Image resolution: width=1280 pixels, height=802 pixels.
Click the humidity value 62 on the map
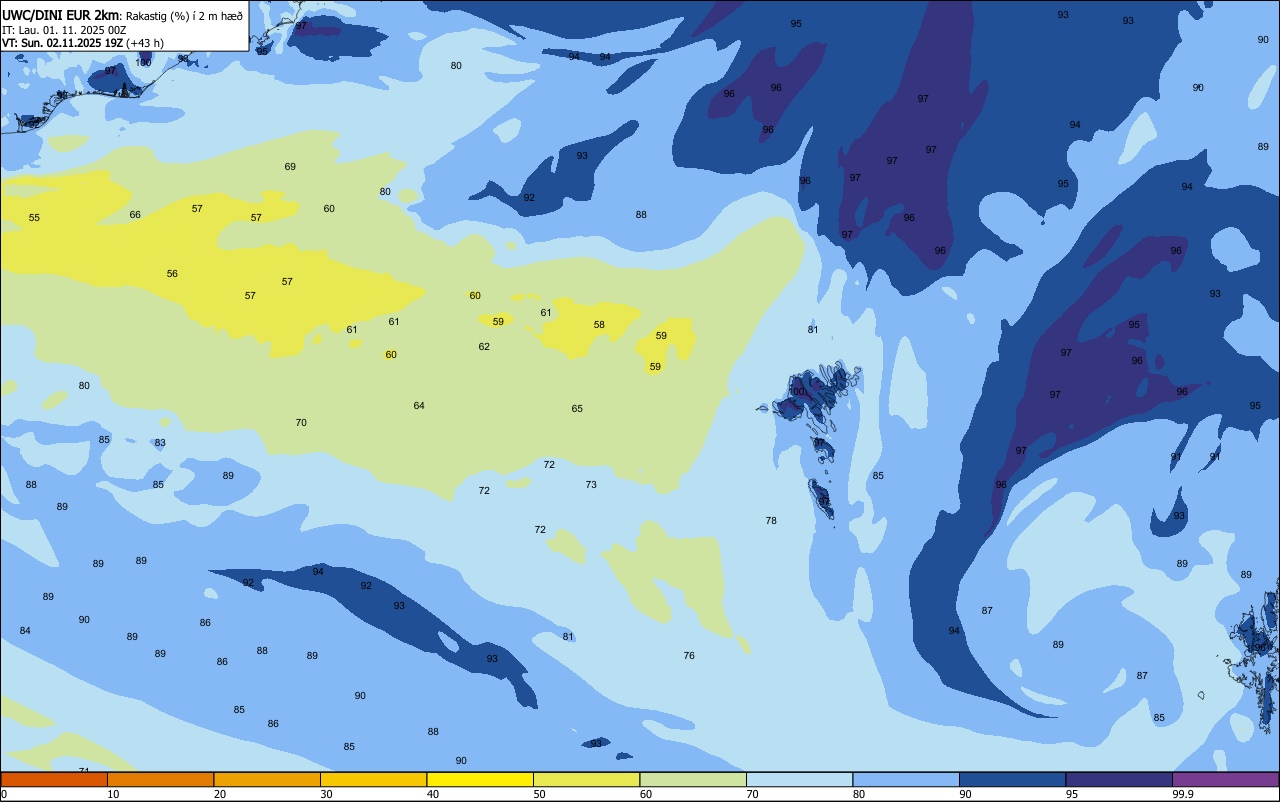[484, 346]
